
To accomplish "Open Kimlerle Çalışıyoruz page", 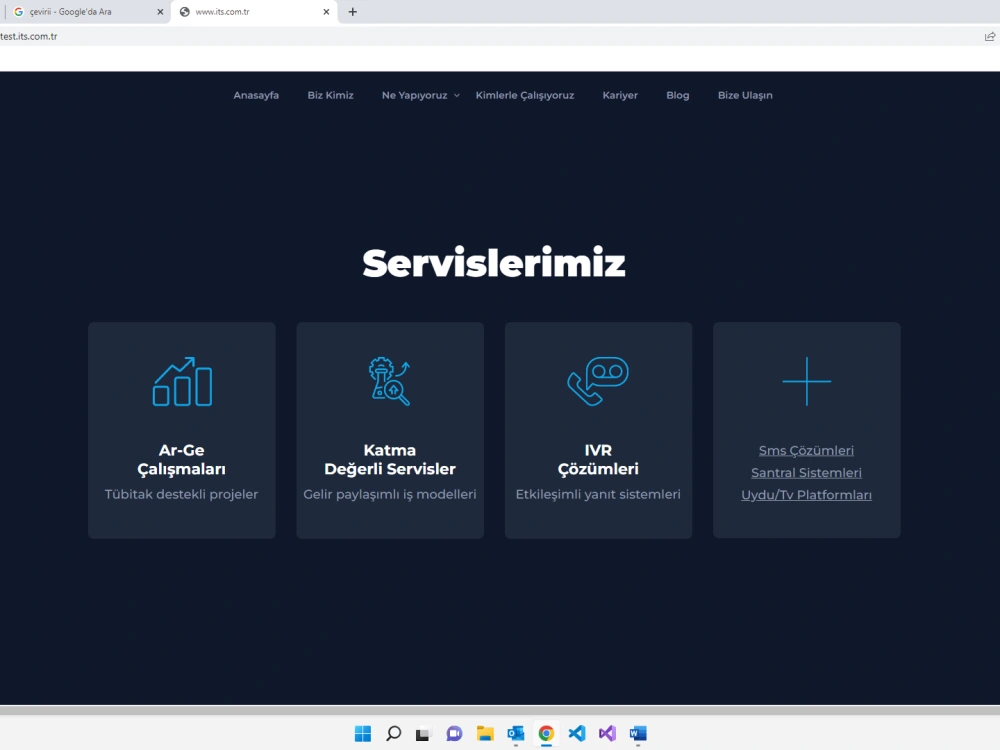I will point(525,95).
